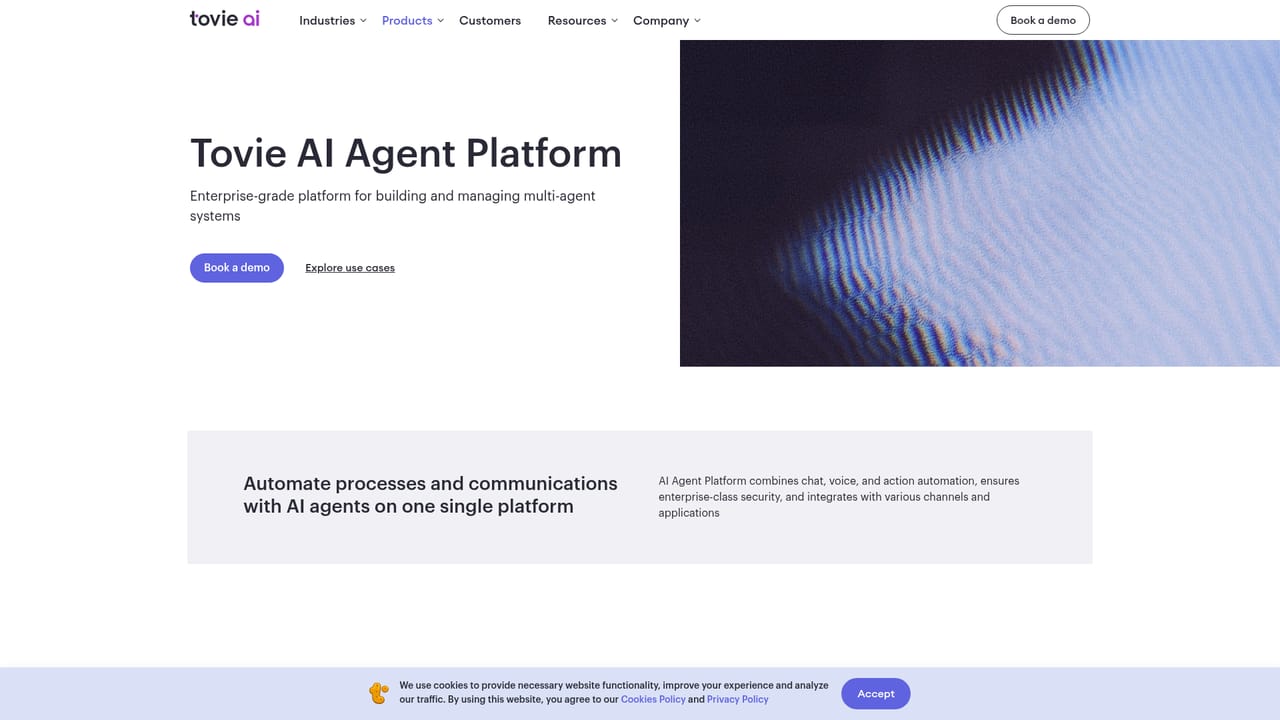
Task: Expand the Products chevron
Action: click(x=440, y=21)
